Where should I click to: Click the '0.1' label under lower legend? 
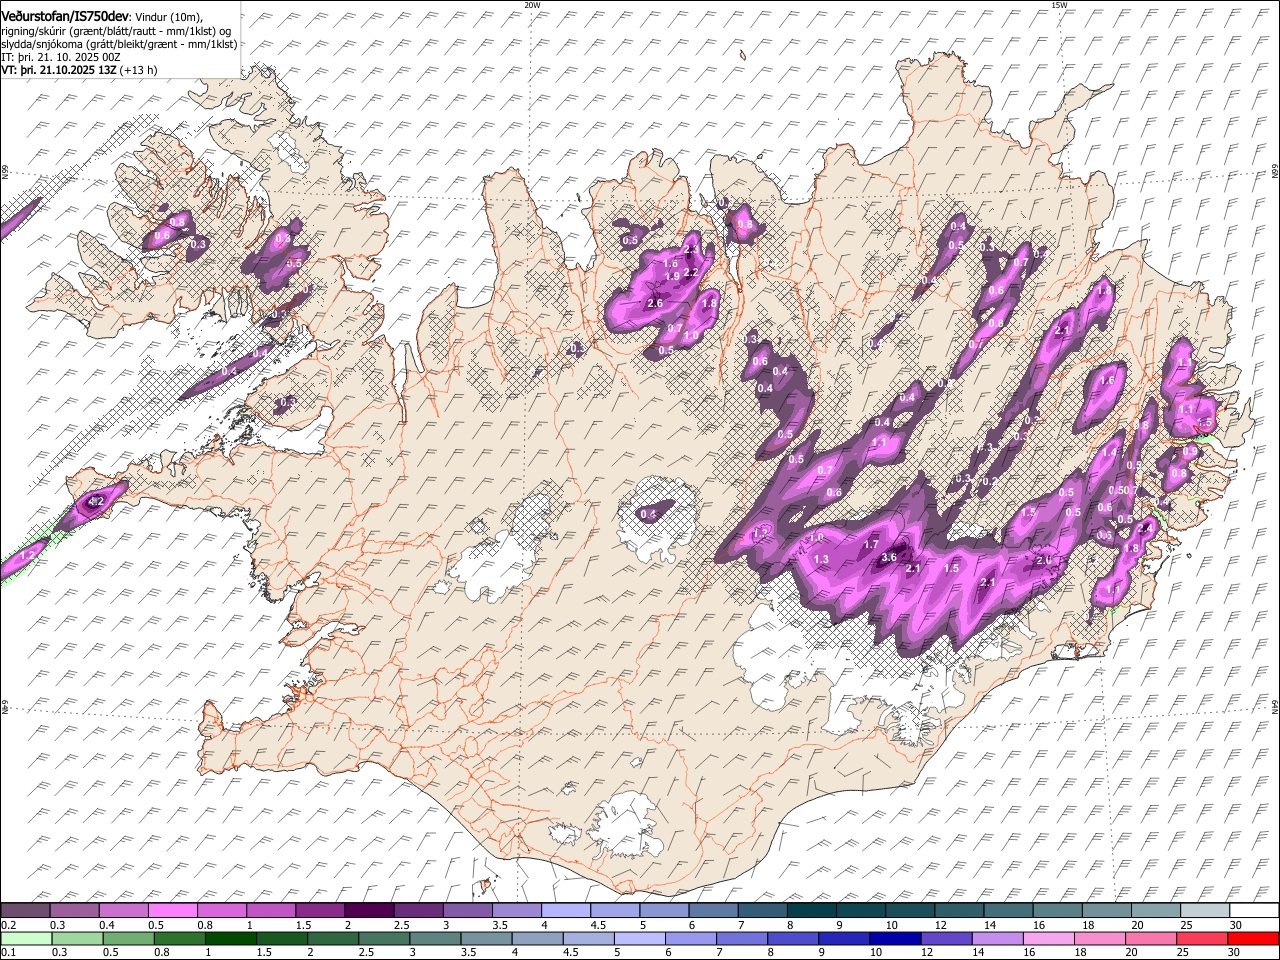[x=8, y=952]
